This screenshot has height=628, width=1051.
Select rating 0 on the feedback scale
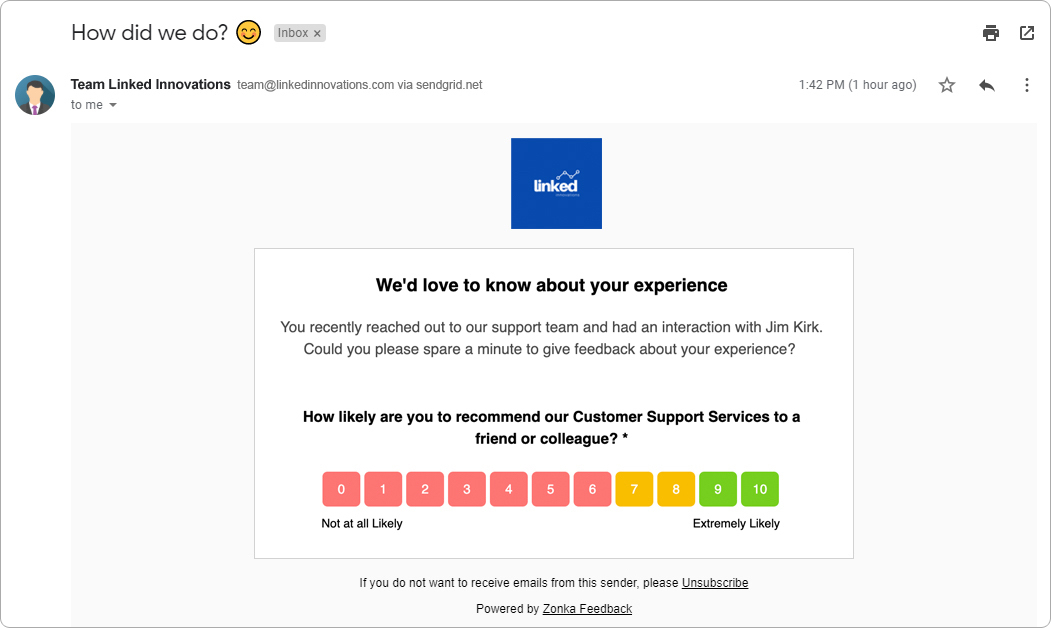(341, 489)
